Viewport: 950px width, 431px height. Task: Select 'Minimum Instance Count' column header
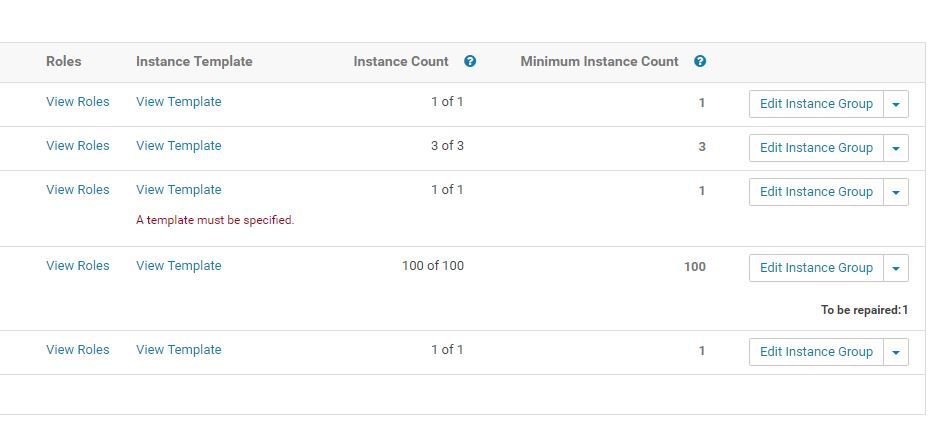point(599,61)
